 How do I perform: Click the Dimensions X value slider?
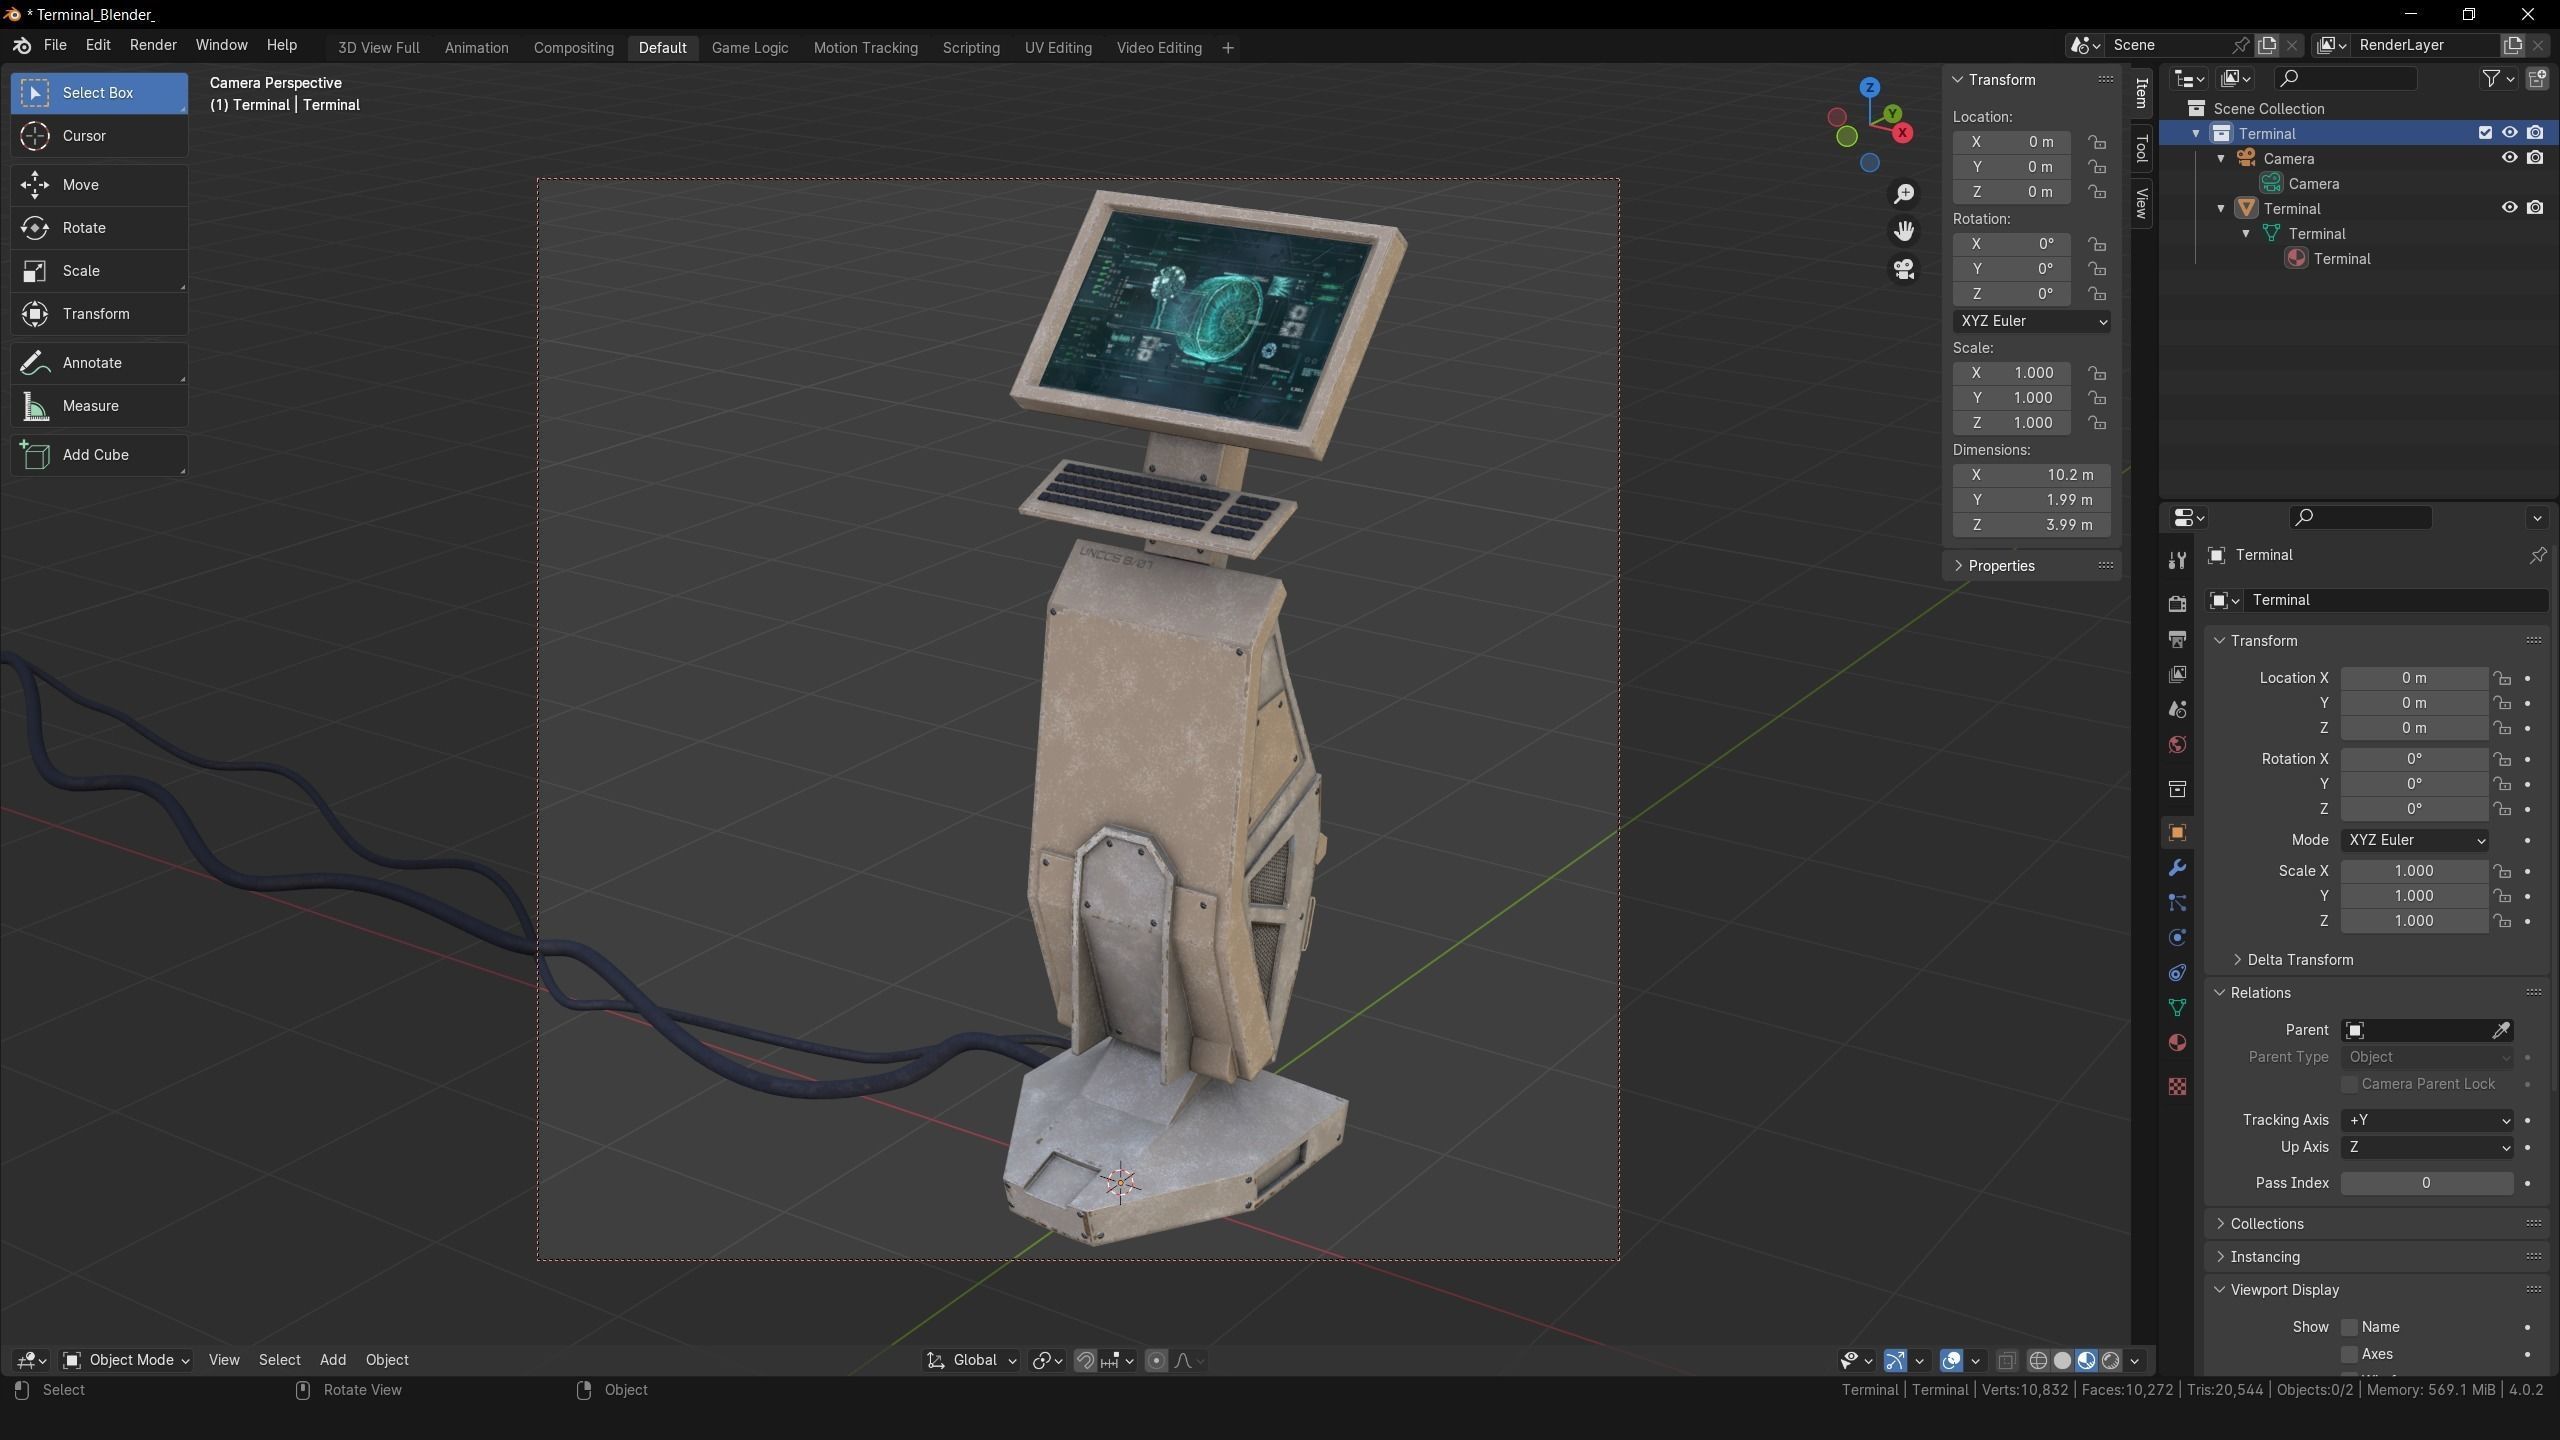click(2032, 475)
